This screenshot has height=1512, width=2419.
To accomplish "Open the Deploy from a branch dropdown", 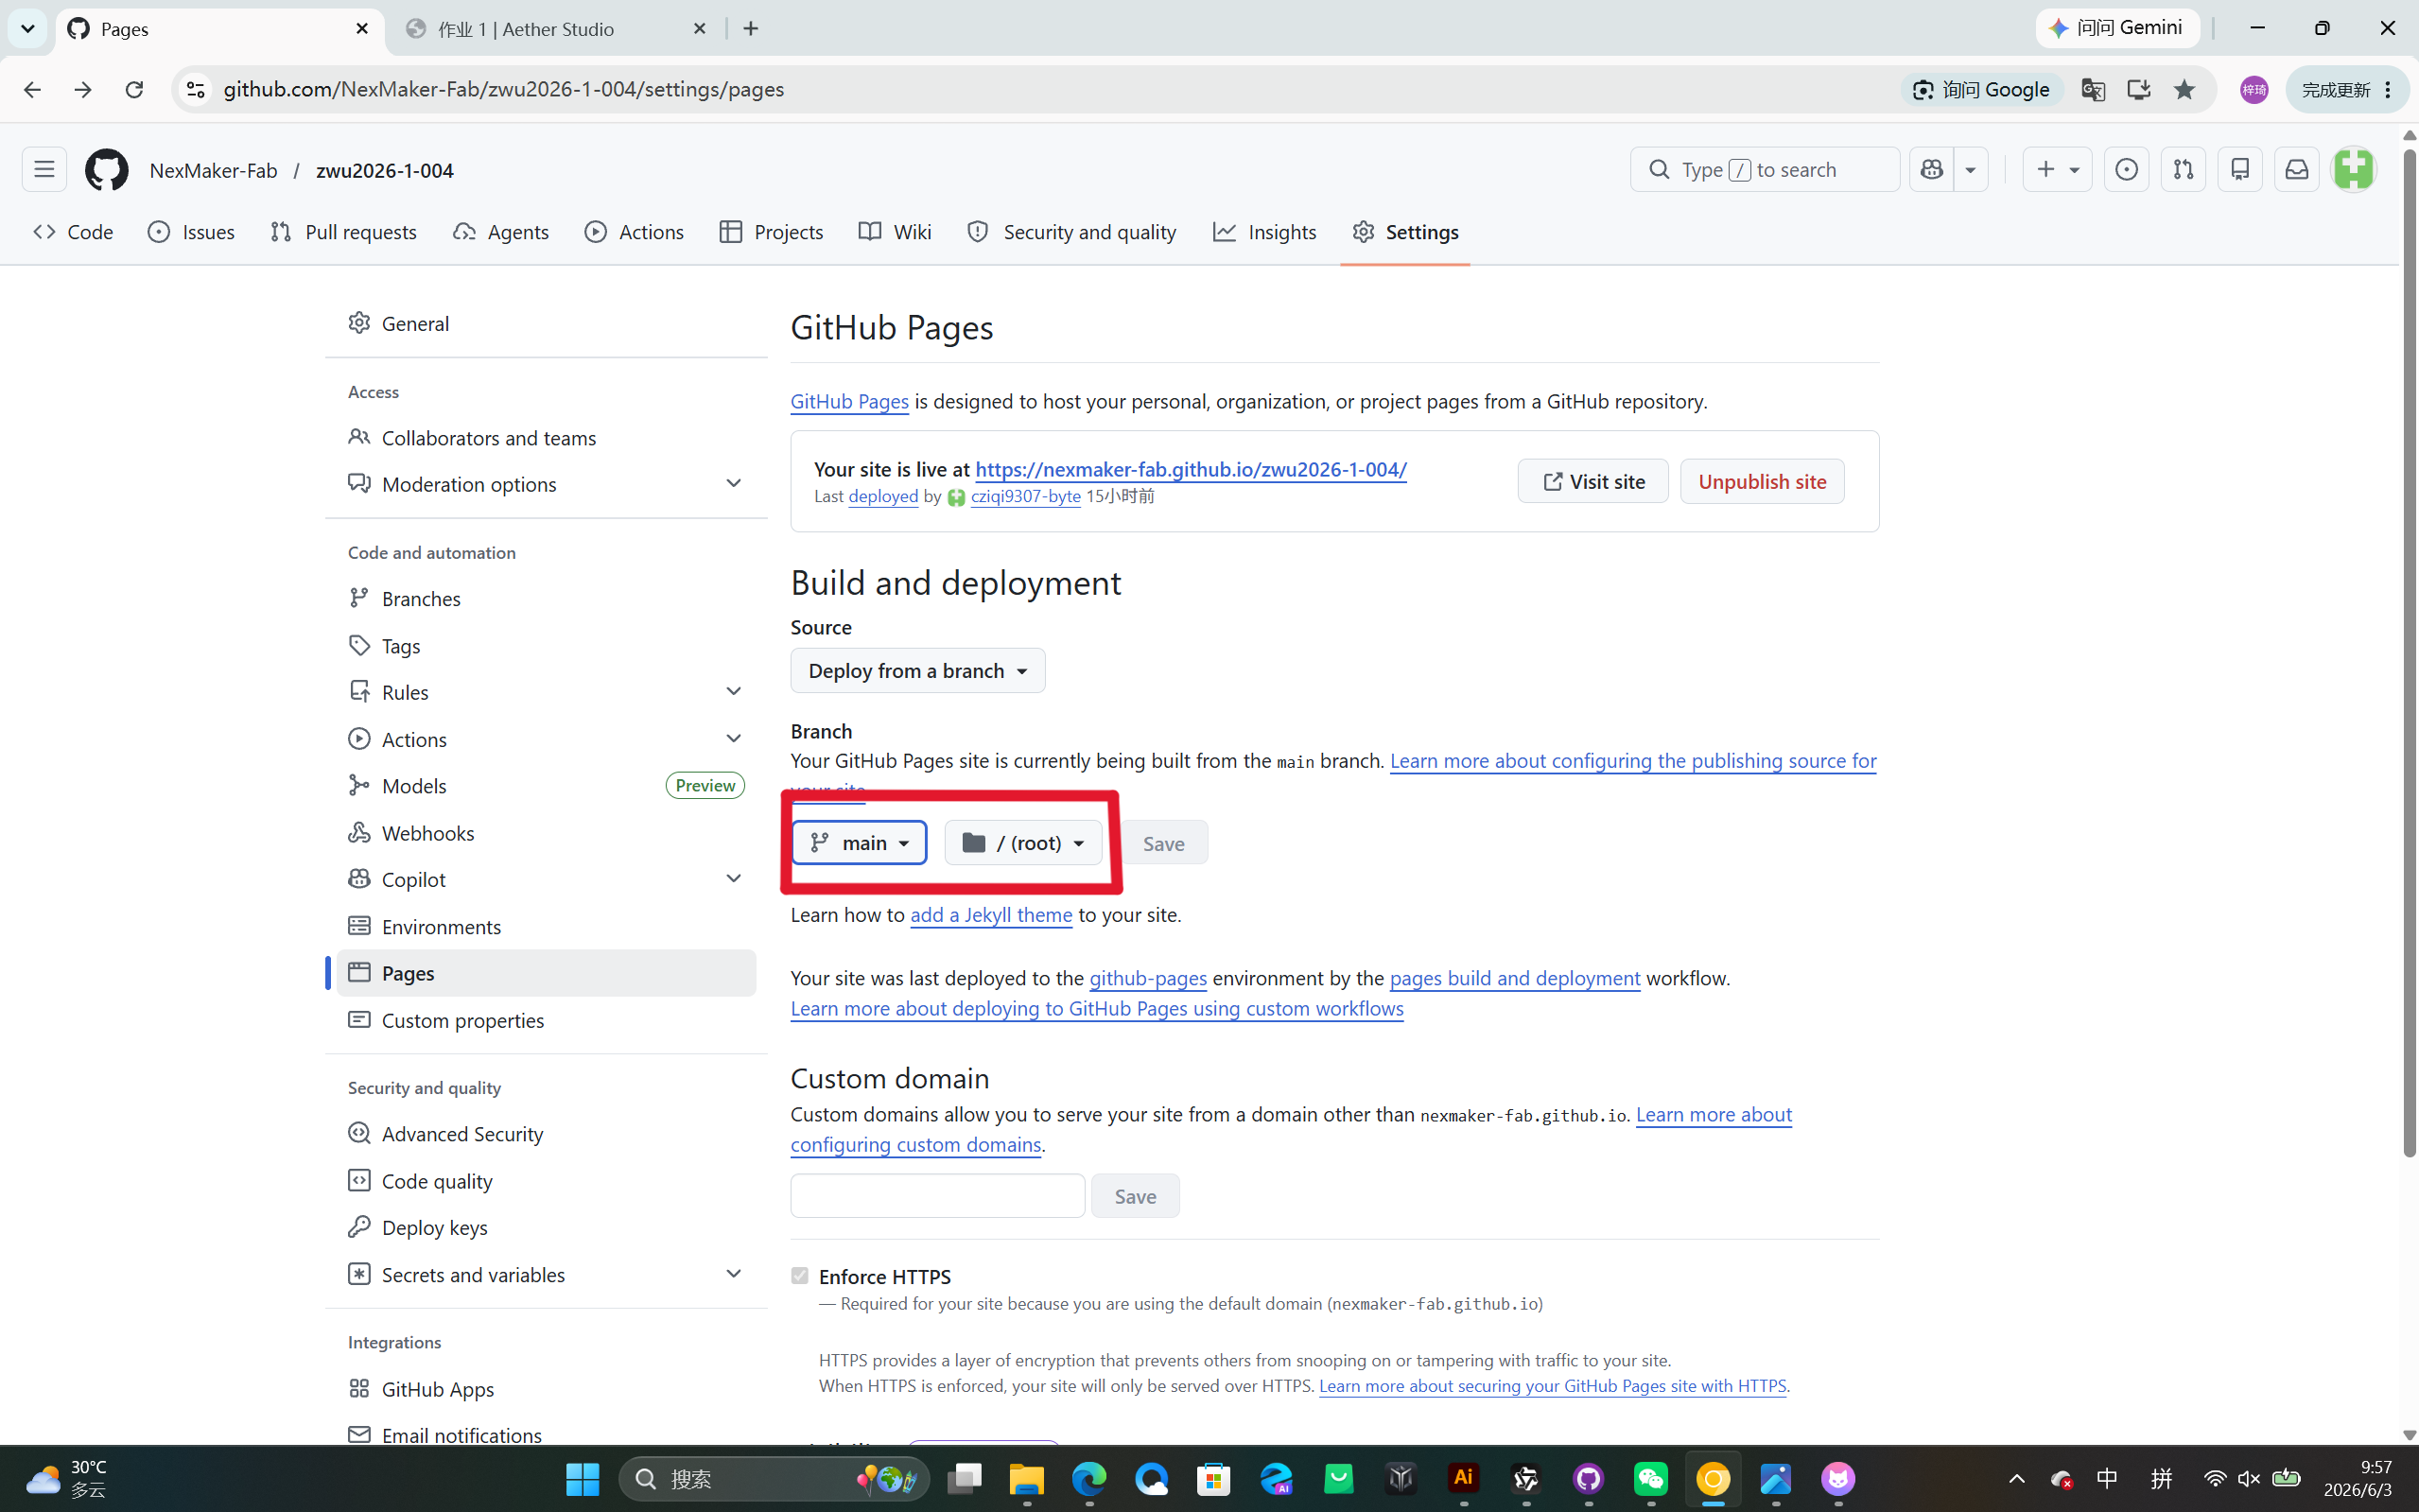I will [x=917, y=670].
